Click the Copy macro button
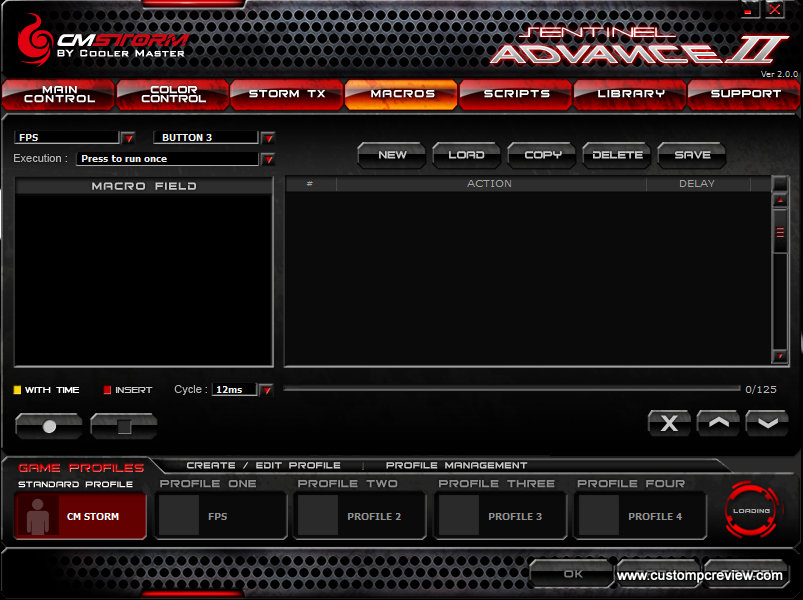The height and width of the screenshot is (600, 803). (542, 155)
